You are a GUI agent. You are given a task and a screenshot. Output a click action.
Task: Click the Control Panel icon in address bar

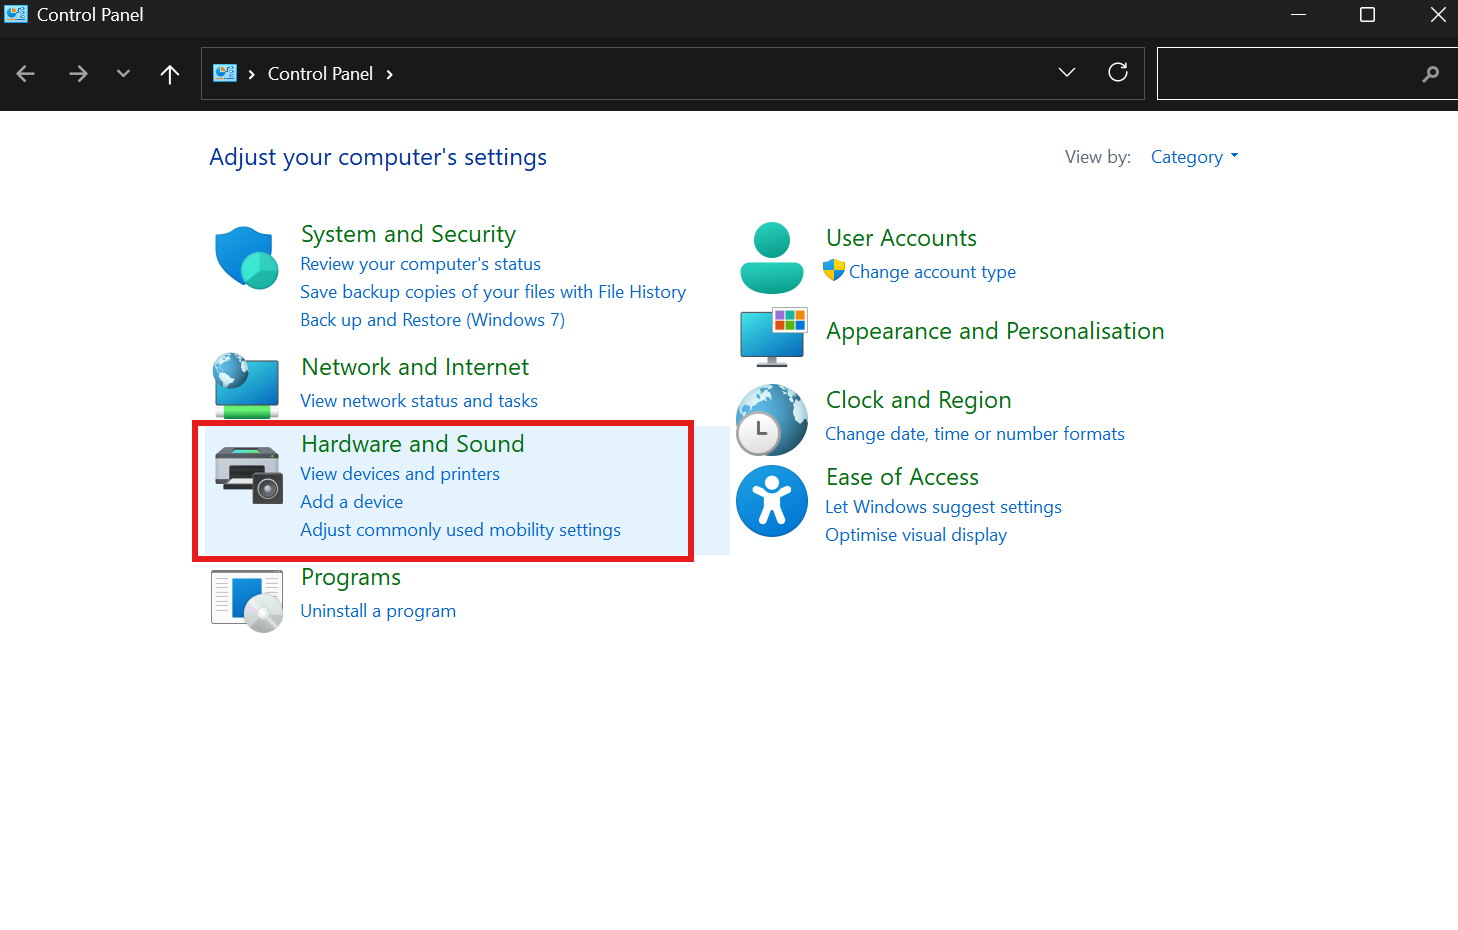tap(225, 73)
